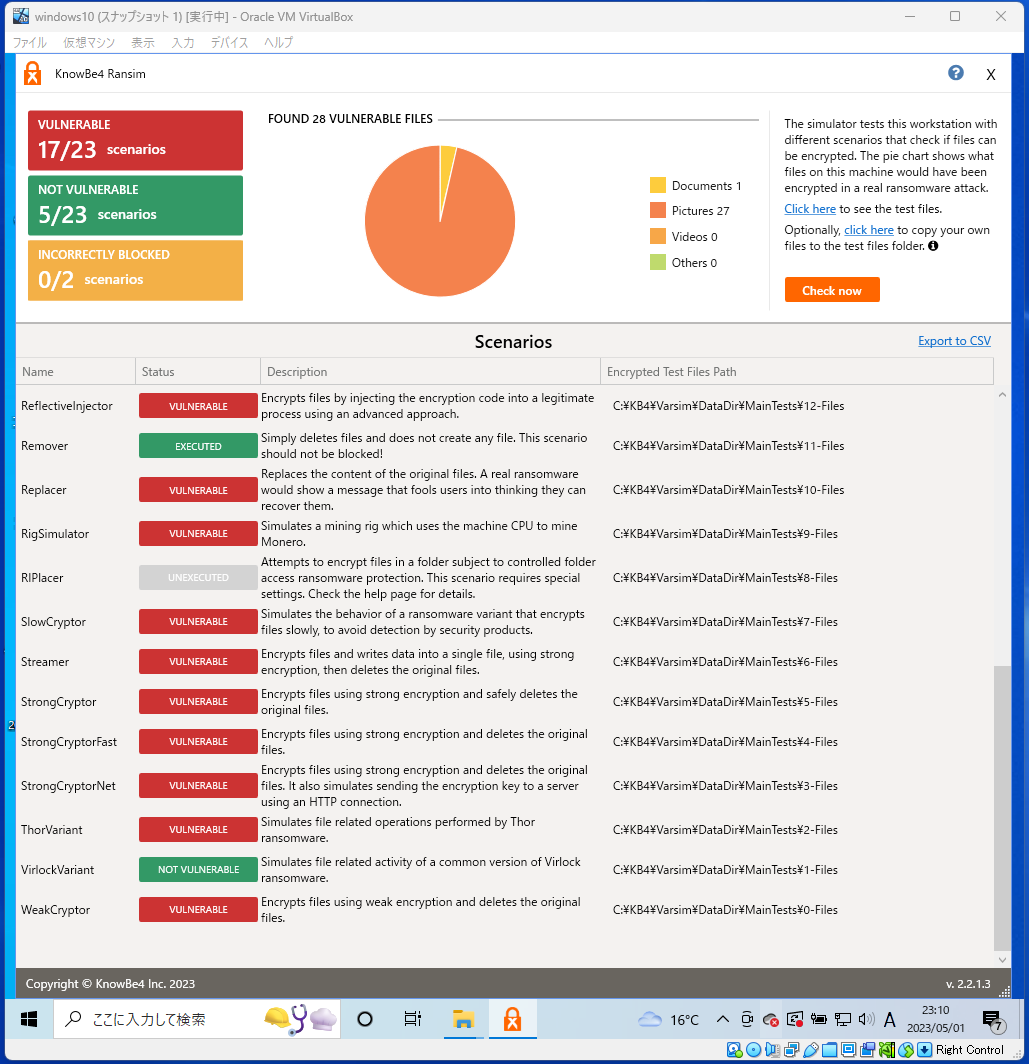Click the Remover EXECUTED status badge
This screenshot has width=1029, height=1064.
point(198,446)
